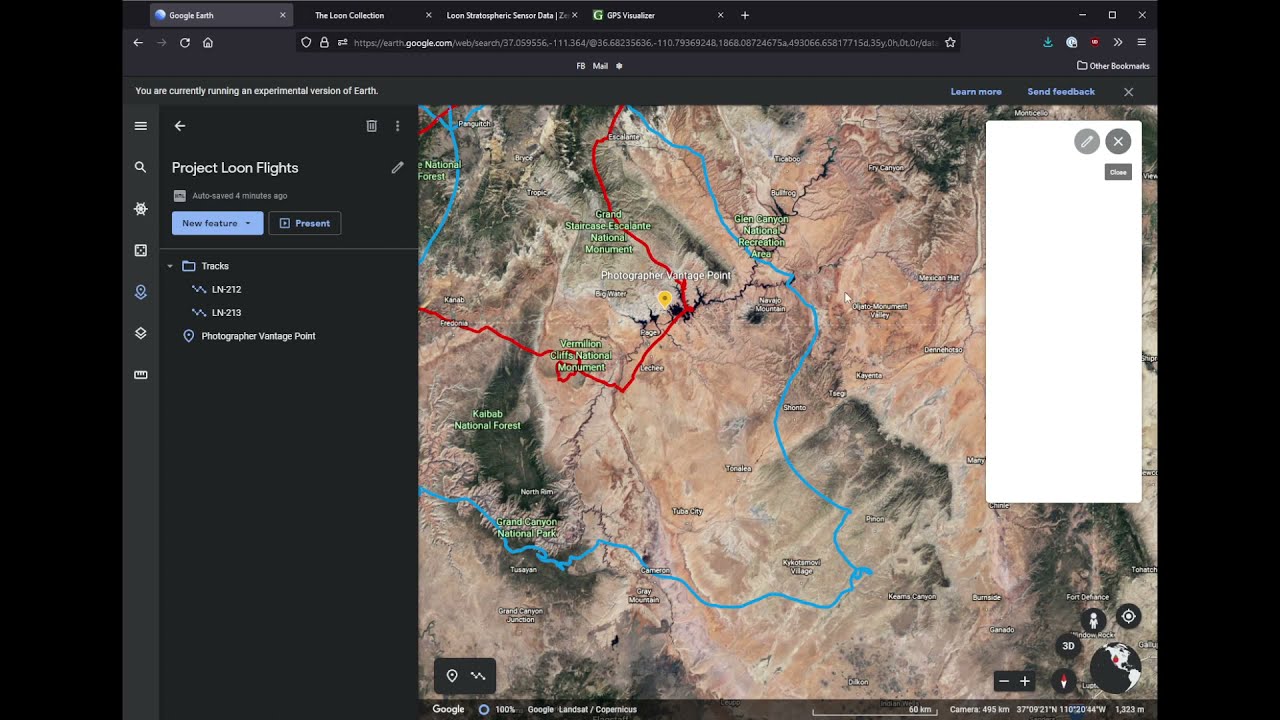Click yellow Photographer Vantage Point placemark
The width and height of the screenshot is (1280, 720).
664,298
